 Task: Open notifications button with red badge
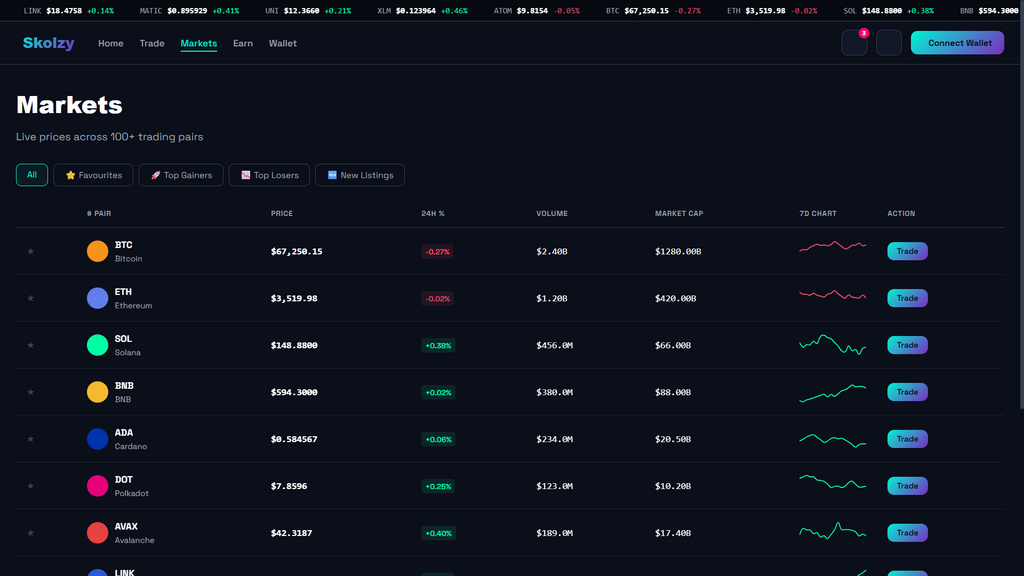pos(854,43)
